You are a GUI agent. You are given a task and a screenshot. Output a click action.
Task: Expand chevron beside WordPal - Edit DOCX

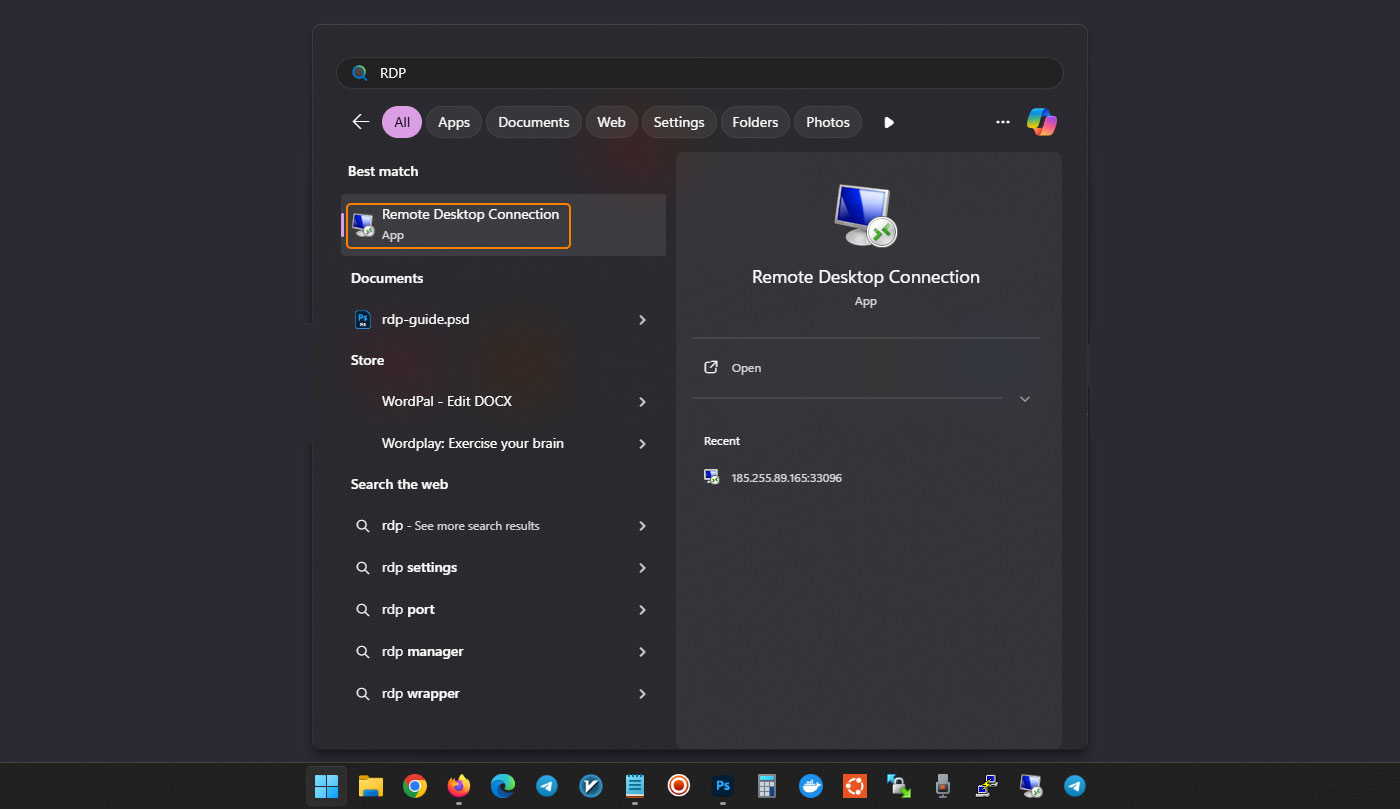coord(642,402)
